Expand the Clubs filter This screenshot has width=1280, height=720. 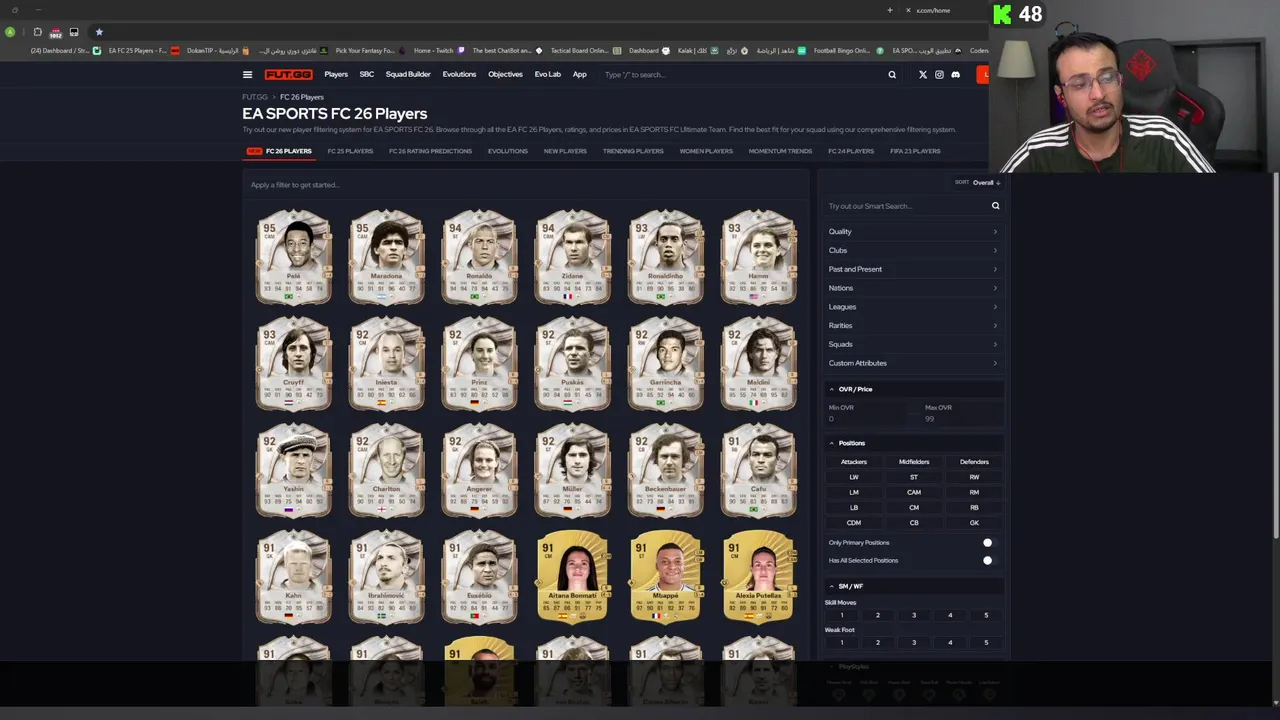[x=913, y=250]
